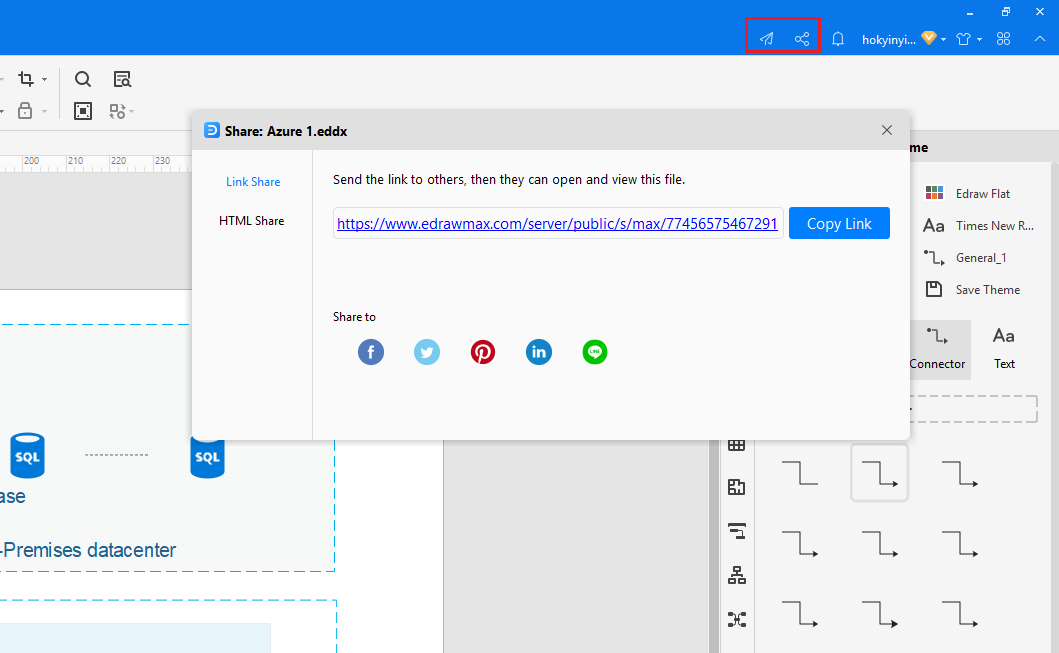Viewport: 1059px width, 653px height.
Task: Expand the account dropdown arrow beside the diamond
Action: 944,39
